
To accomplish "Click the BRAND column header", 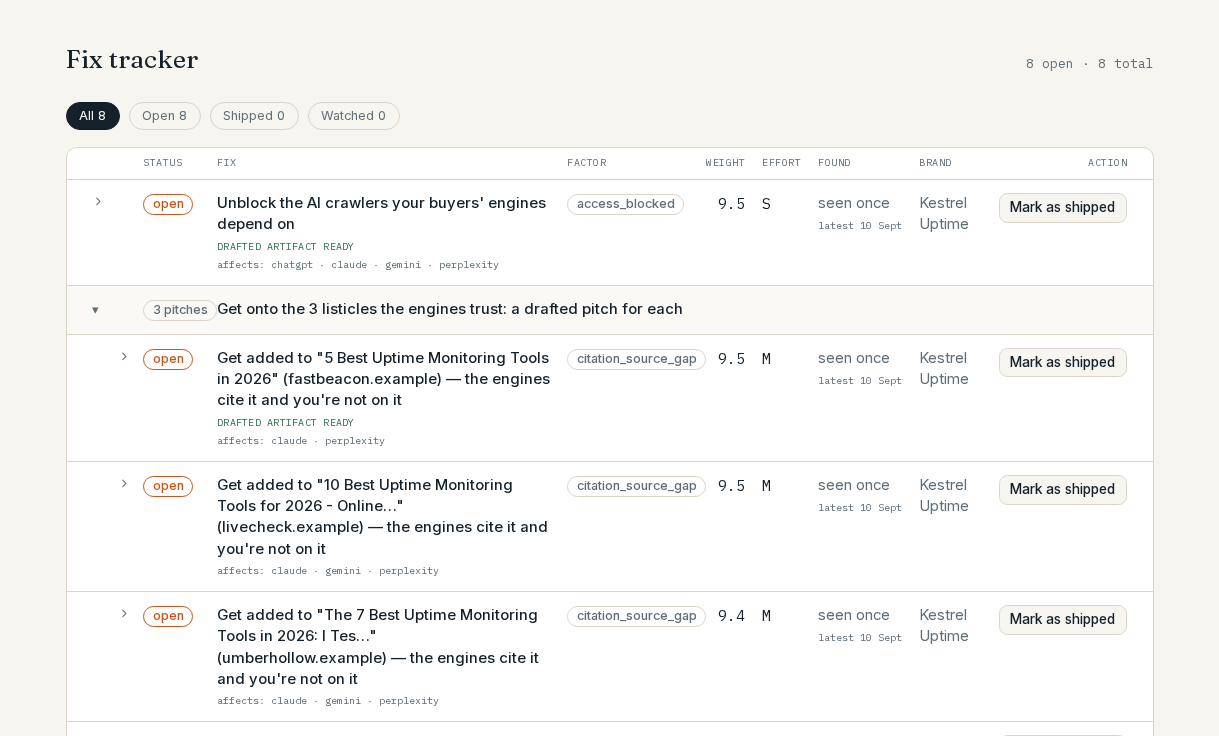I will point(936,163).
